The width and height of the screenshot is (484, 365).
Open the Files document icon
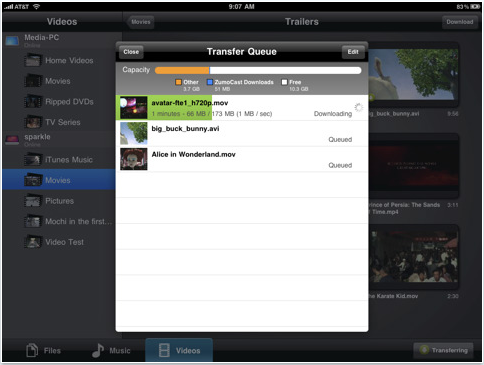tap(32, 350)
